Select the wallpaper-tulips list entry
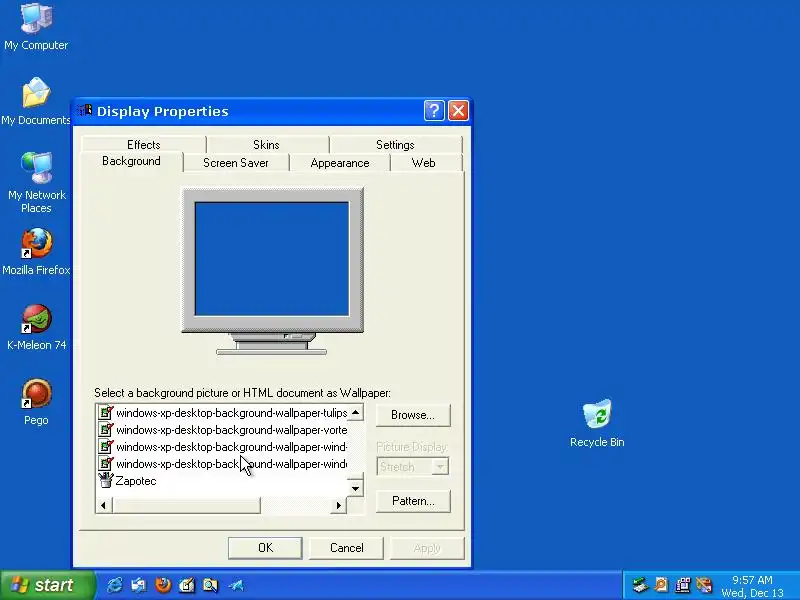Viewport: 800px width, 600px height. point(222,413)
